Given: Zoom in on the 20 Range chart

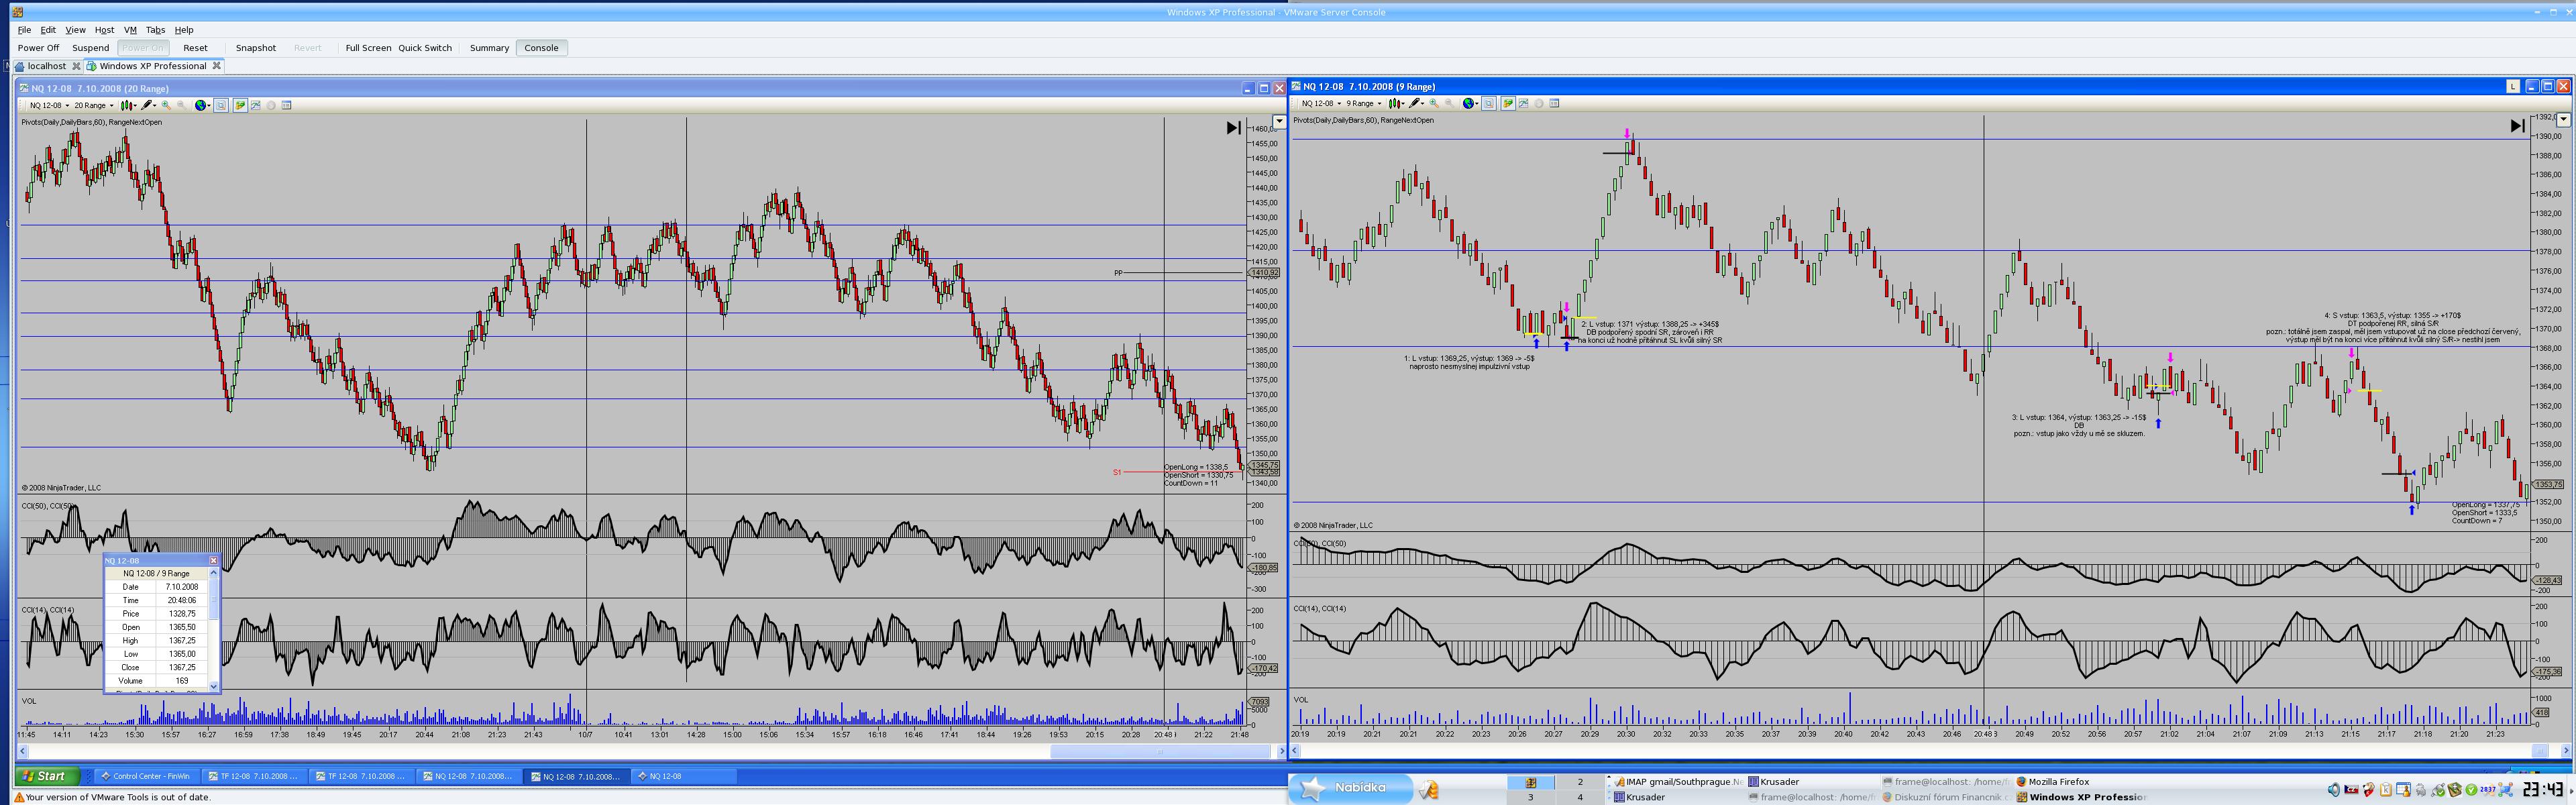Looking at the screenshot, I should (x=166, y=105).
